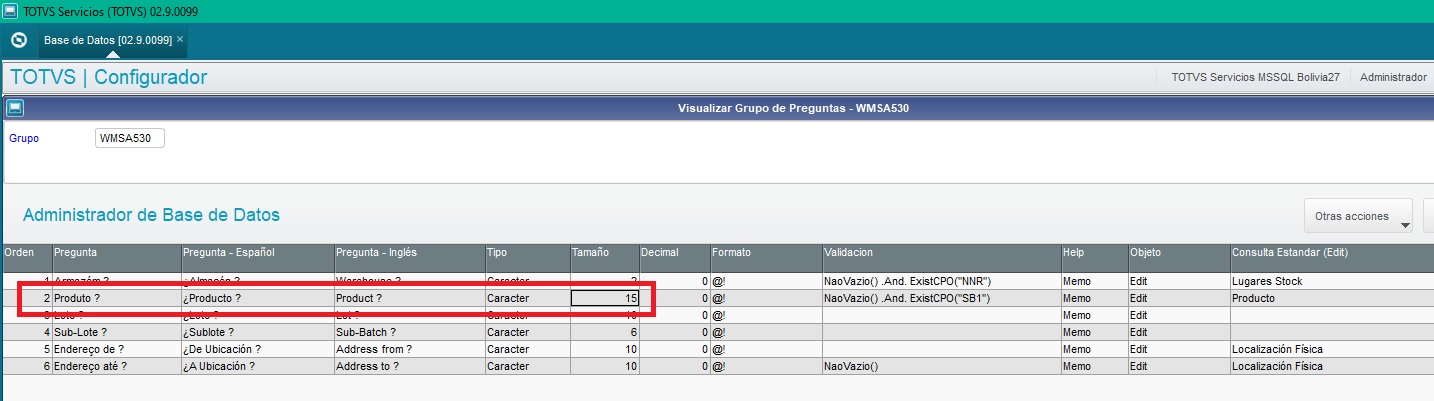Select the ¿De Ubicación ? cell

pos(257,349)
